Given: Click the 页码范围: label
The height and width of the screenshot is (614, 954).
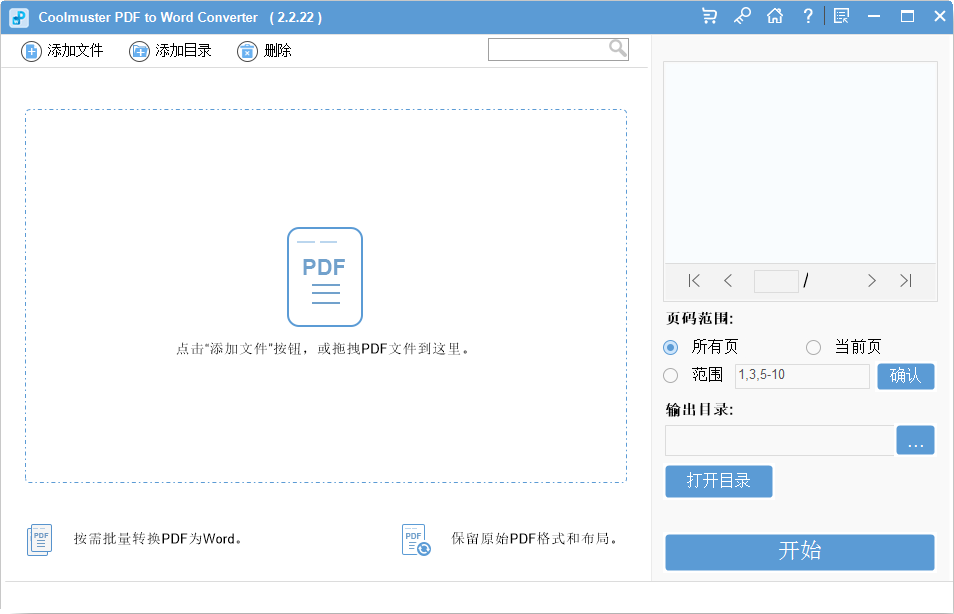Looking at the screenshot, I should tap(699, 318).
